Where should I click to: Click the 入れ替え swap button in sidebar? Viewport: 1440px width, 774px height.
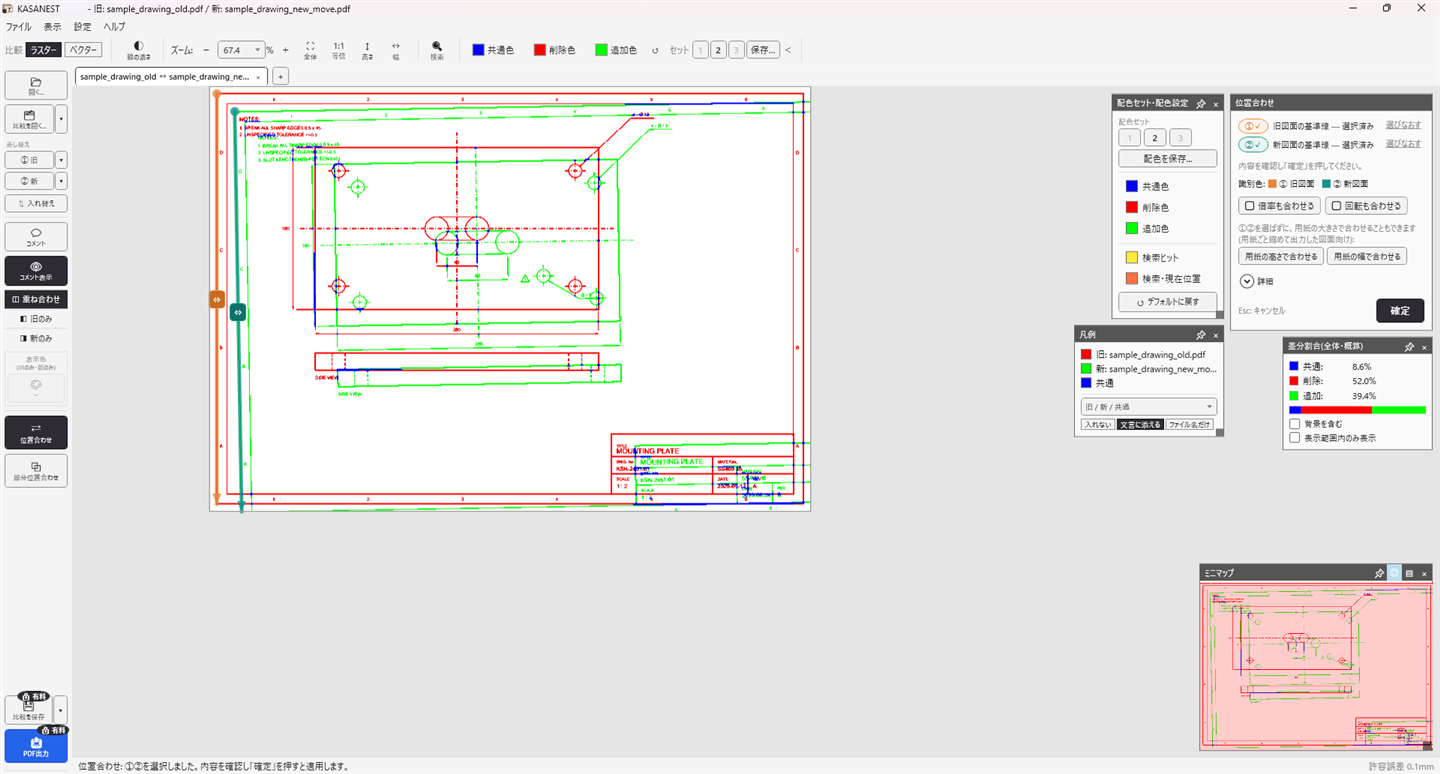coord(36,203)
